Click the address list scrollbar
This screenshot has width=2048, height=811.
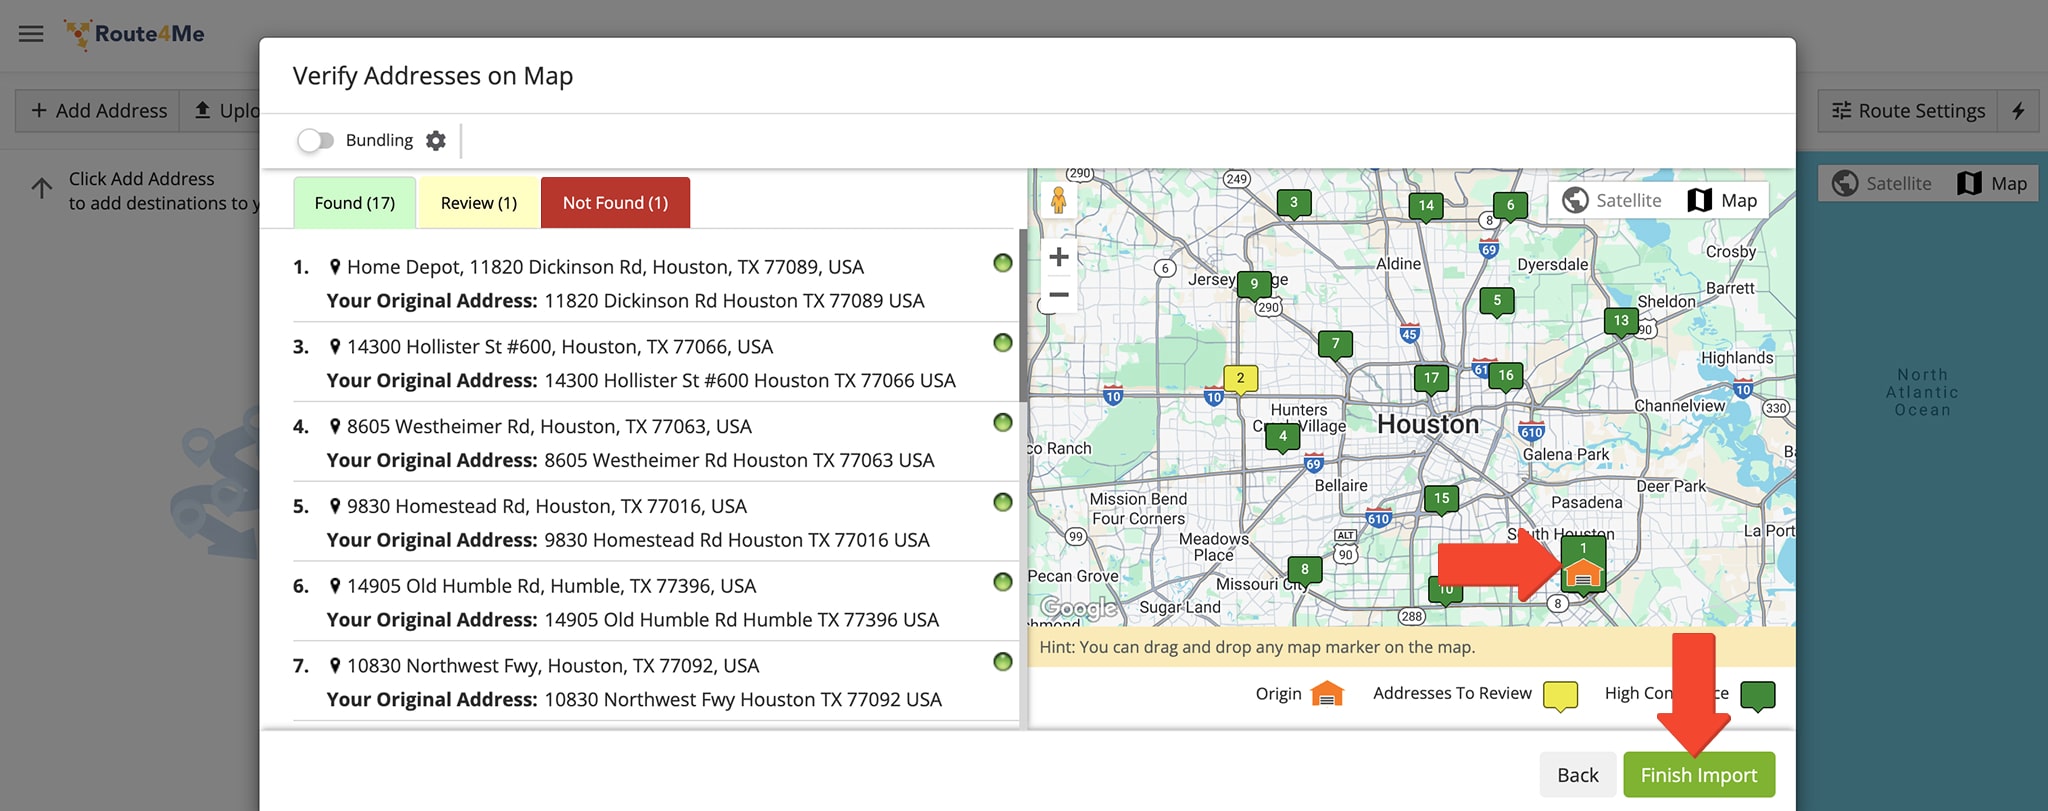pos(1023,315)
